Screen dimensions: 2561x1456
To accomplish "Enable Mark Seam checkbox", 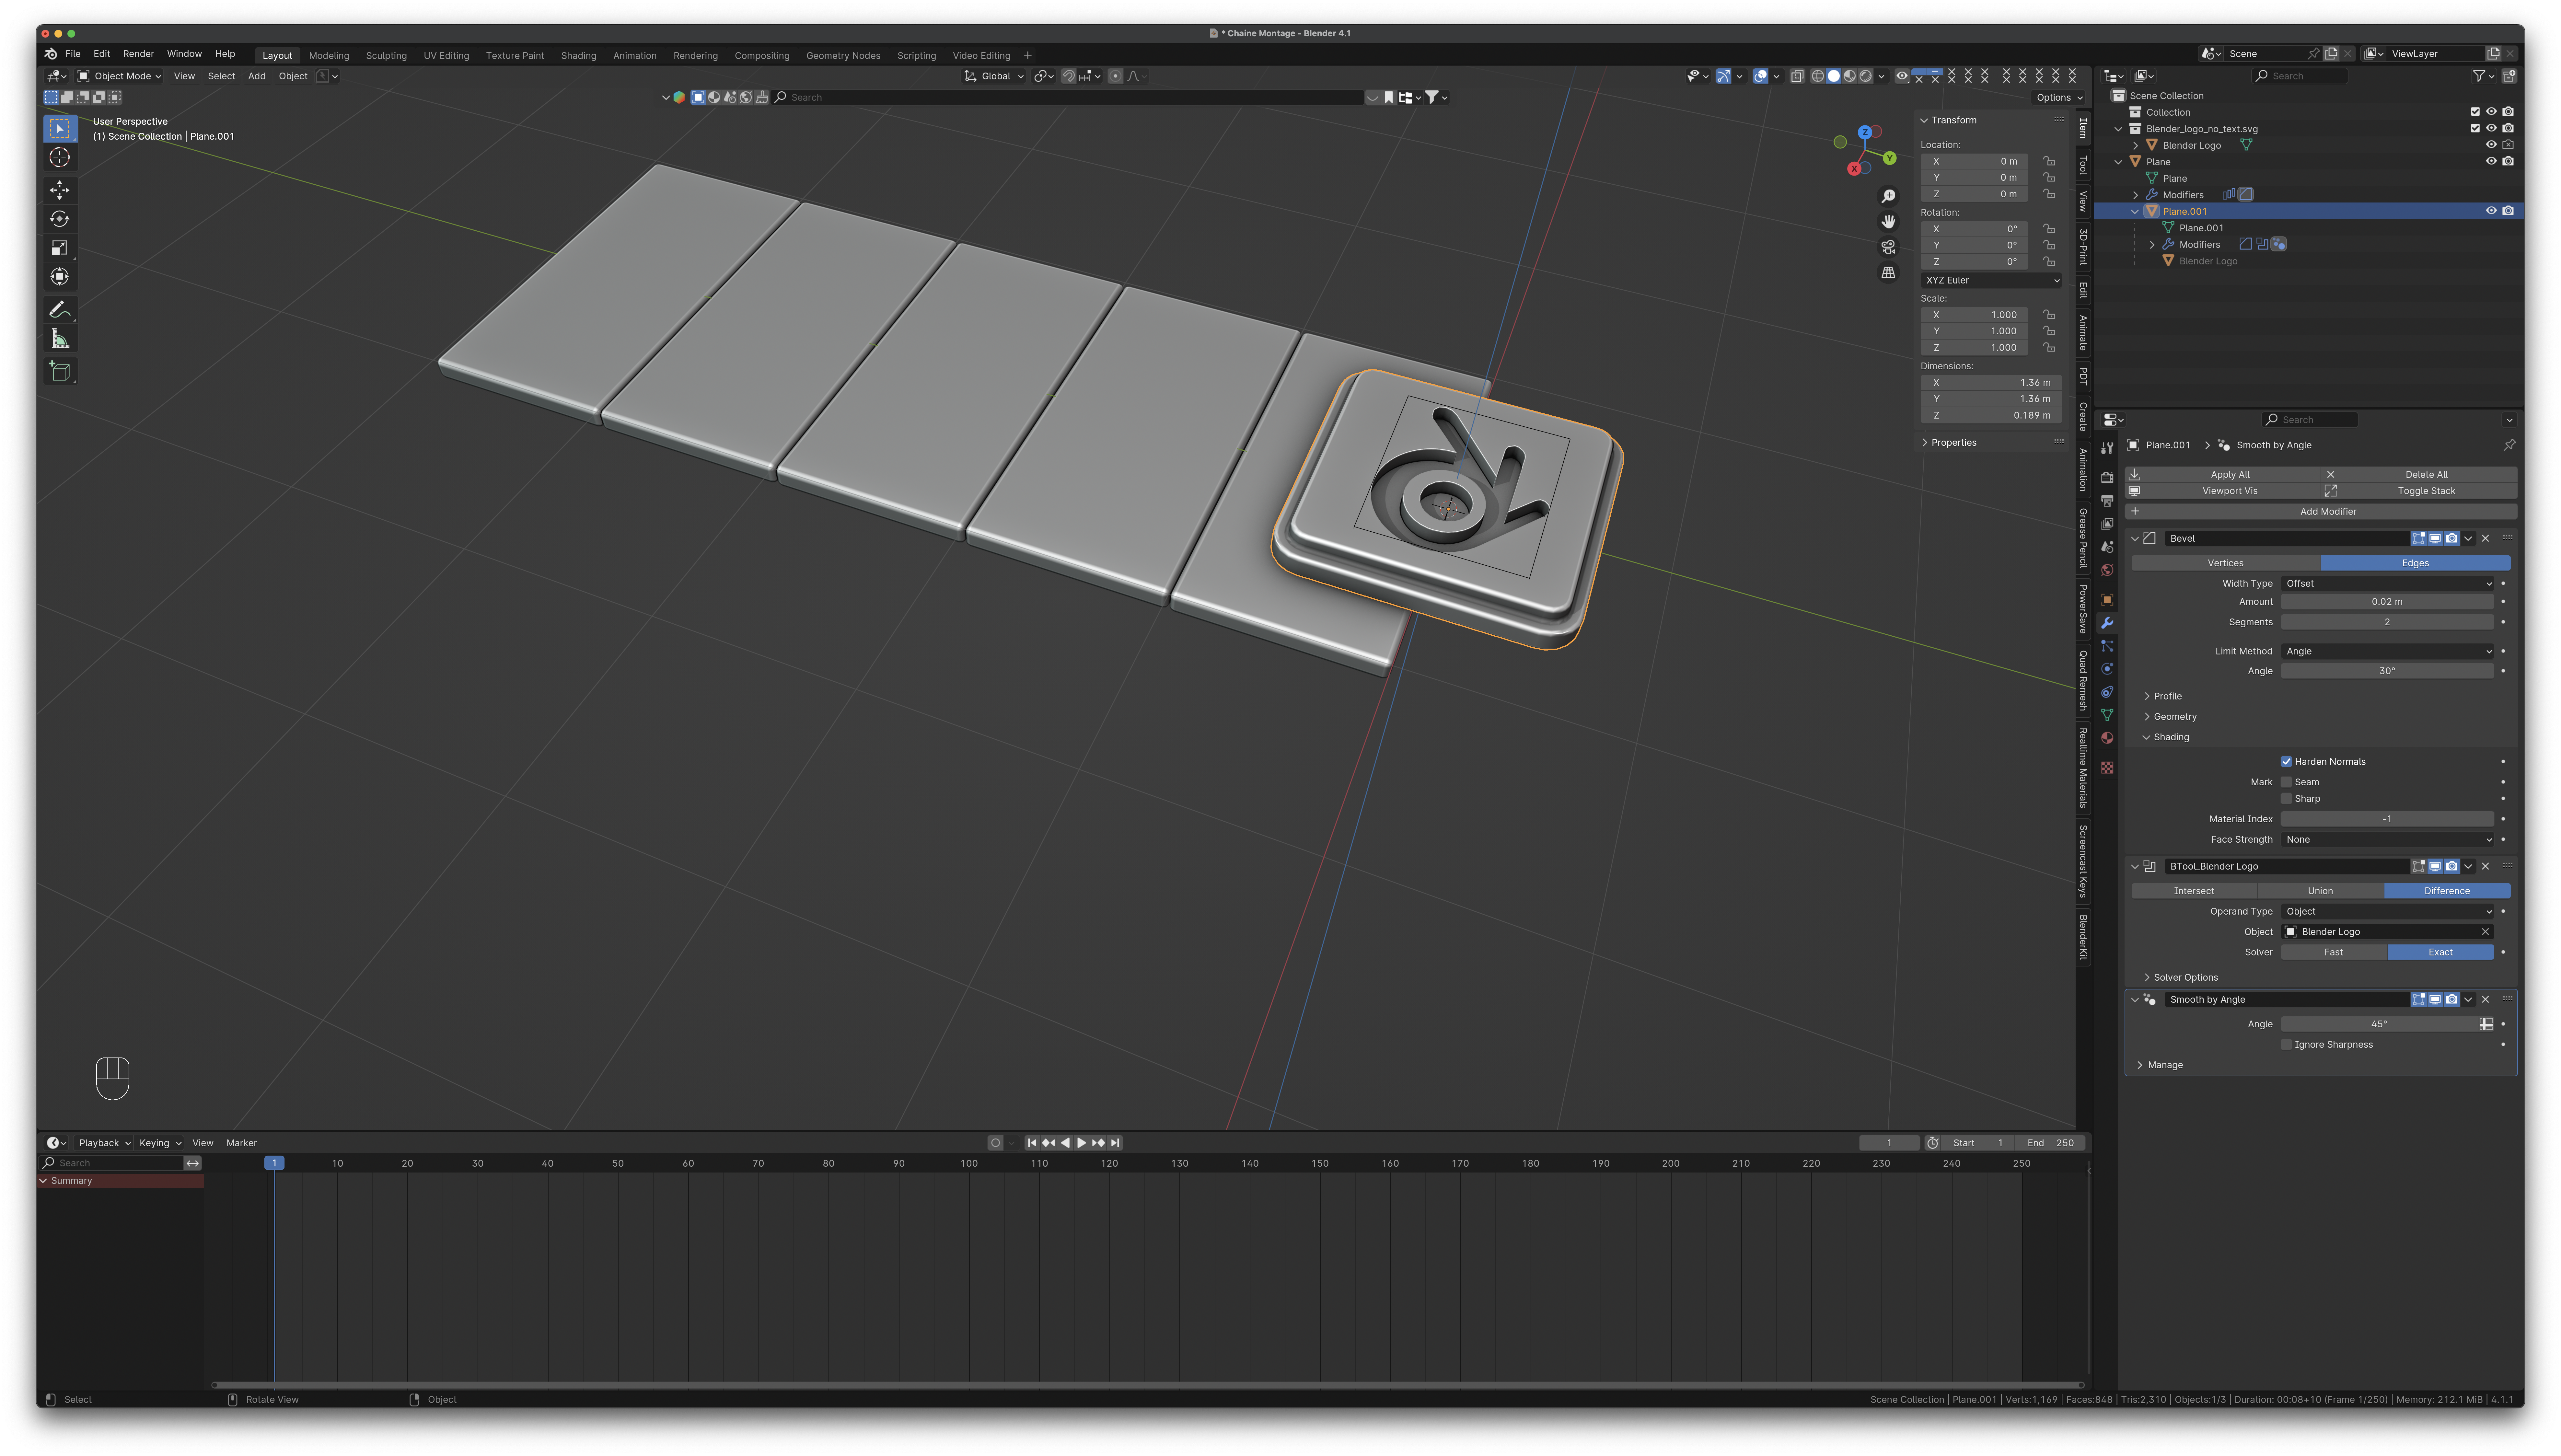I will point(2286,782).
